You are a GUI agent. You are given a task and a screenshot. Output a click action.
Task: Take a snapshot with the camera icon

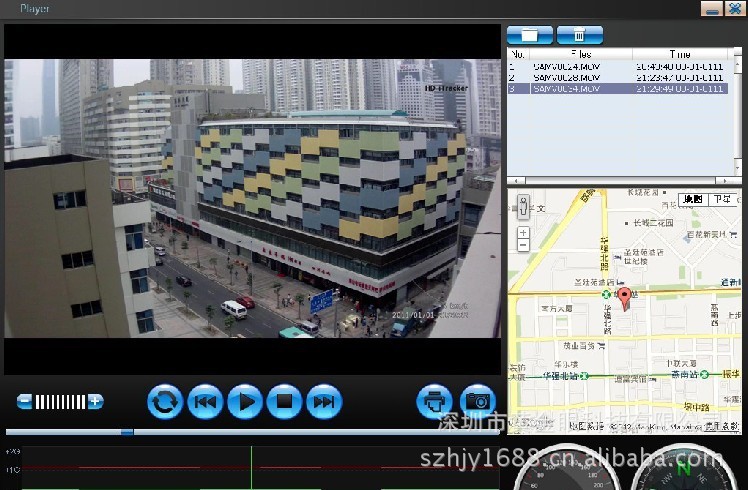pos(478,402)
